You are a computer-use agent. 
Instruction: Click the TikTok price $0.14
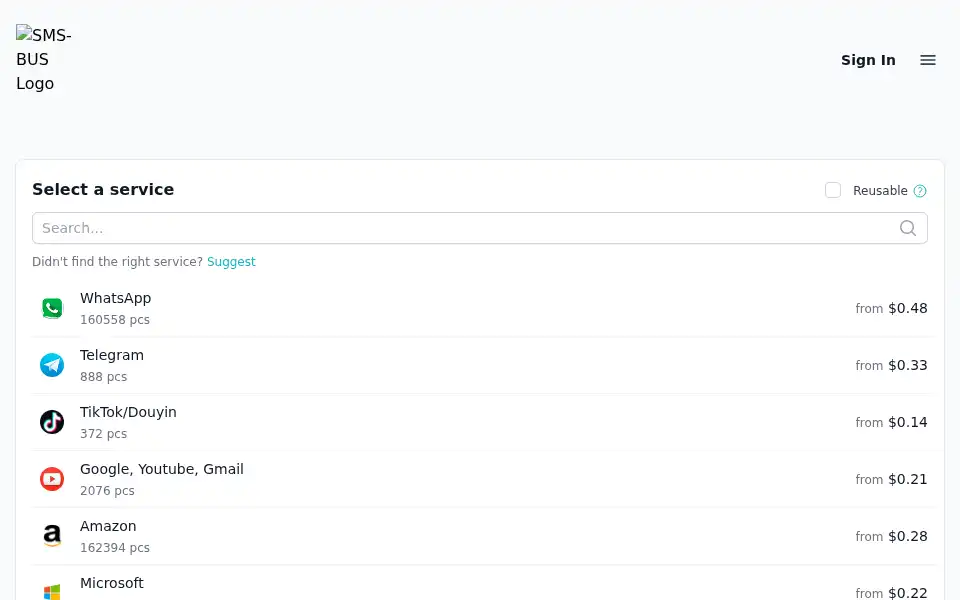click(907, 422)
